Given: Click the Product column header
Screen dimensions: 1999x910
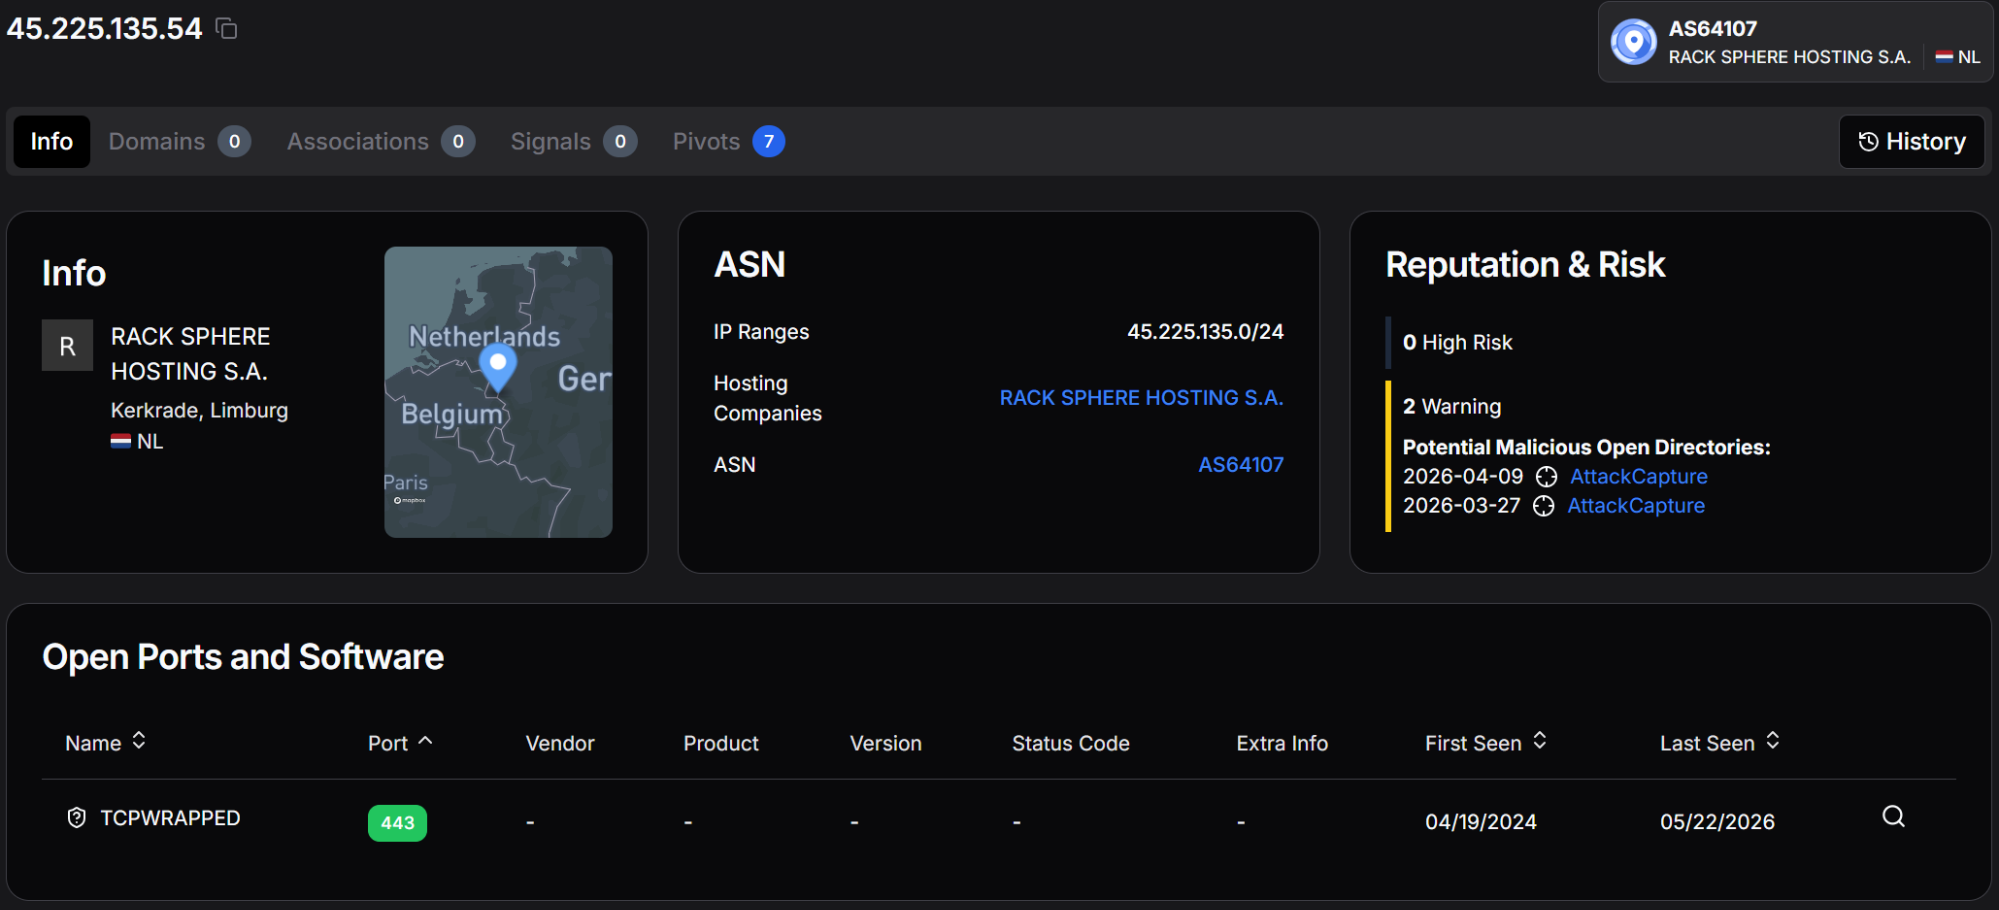Looking at the screenshot, I should [x=721, y=743].
